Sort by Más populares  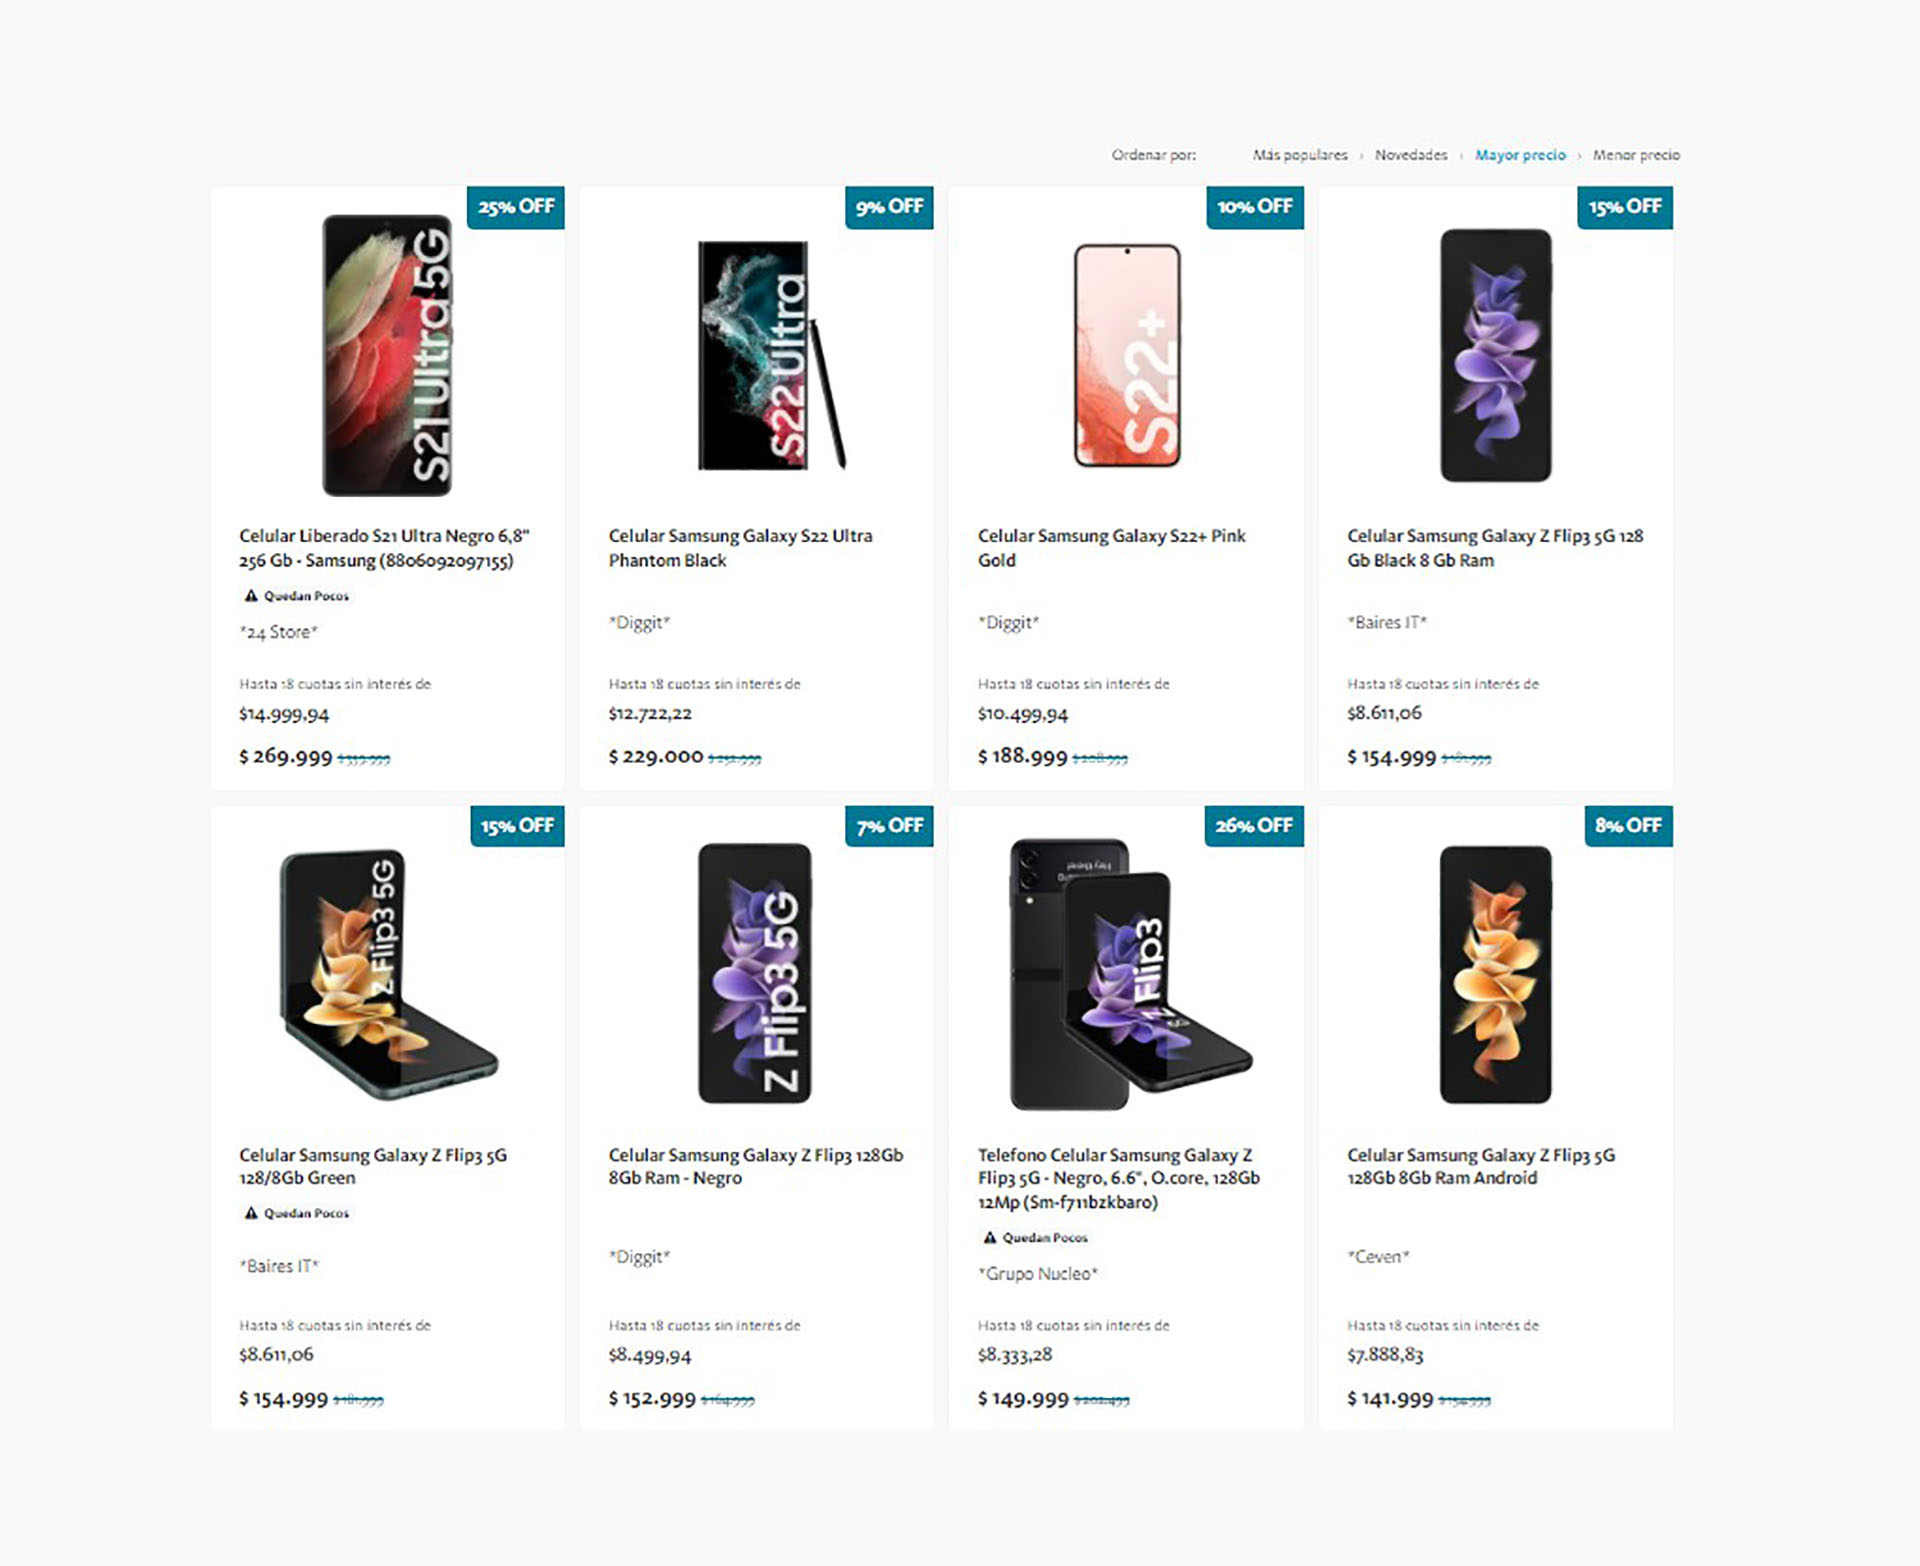click(x=1299, y=155)
